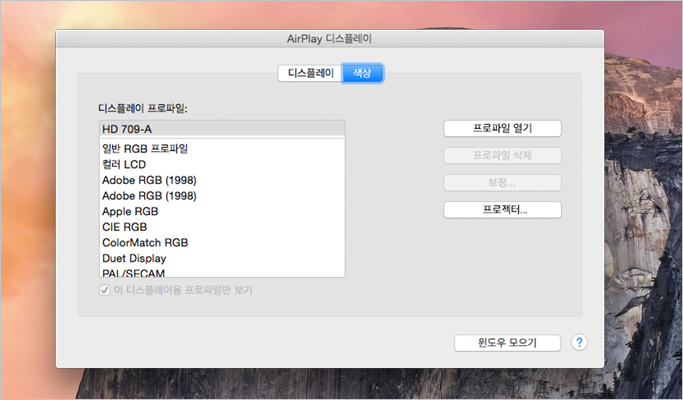Open help with the question mark icon
Screen dimensions: 683x400
[579, 342]
